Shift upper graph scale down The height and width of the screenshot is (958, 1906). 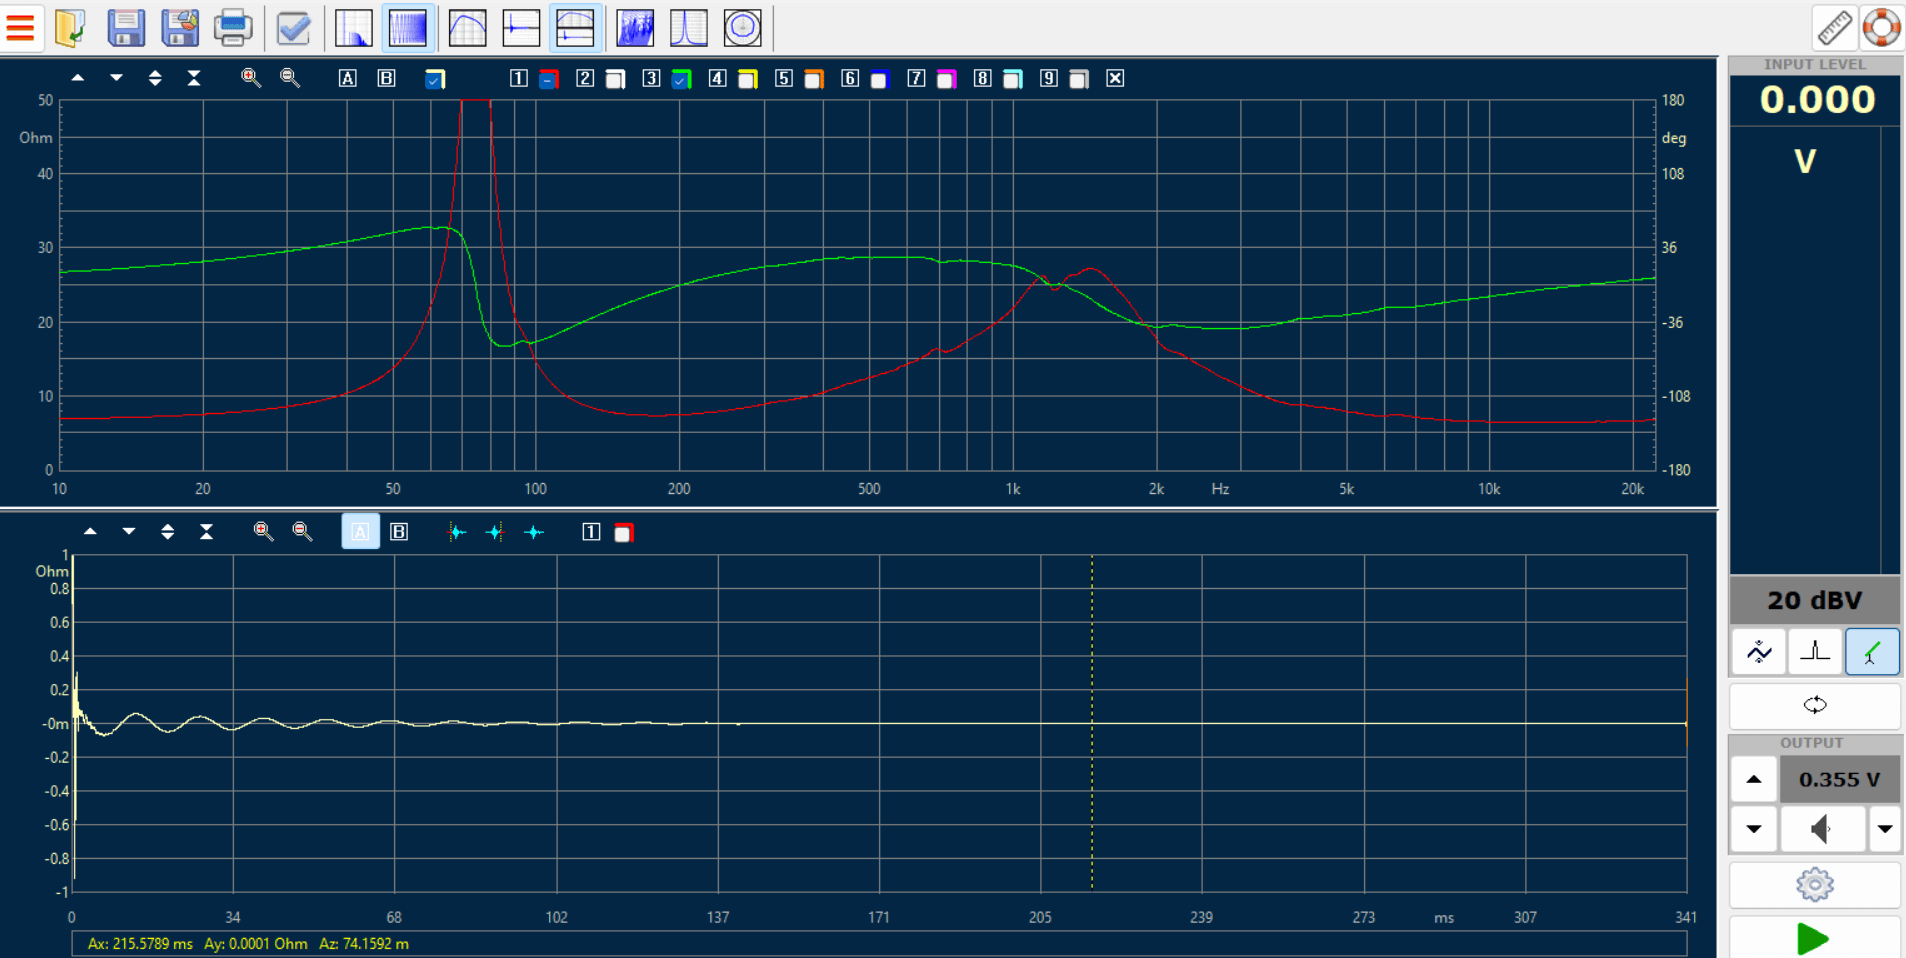[x=116, y=78]
